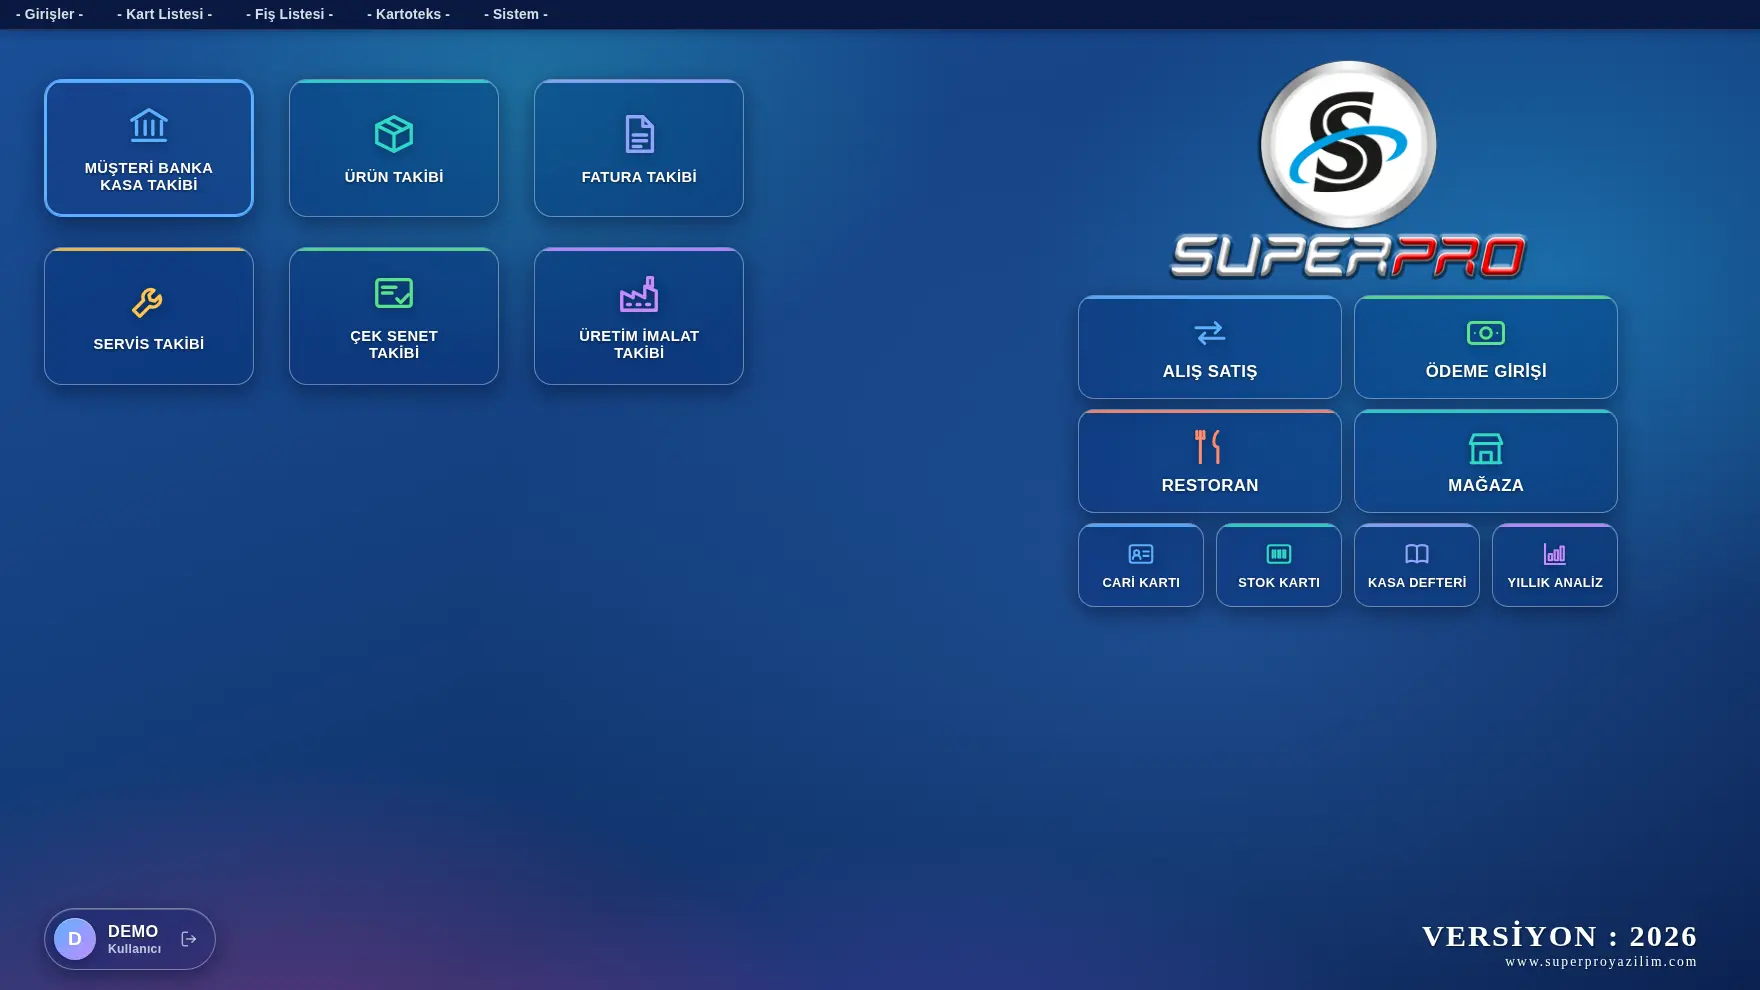
Task: Click the fork and knife Restoran icon
Action: [x=1209, y=447]
